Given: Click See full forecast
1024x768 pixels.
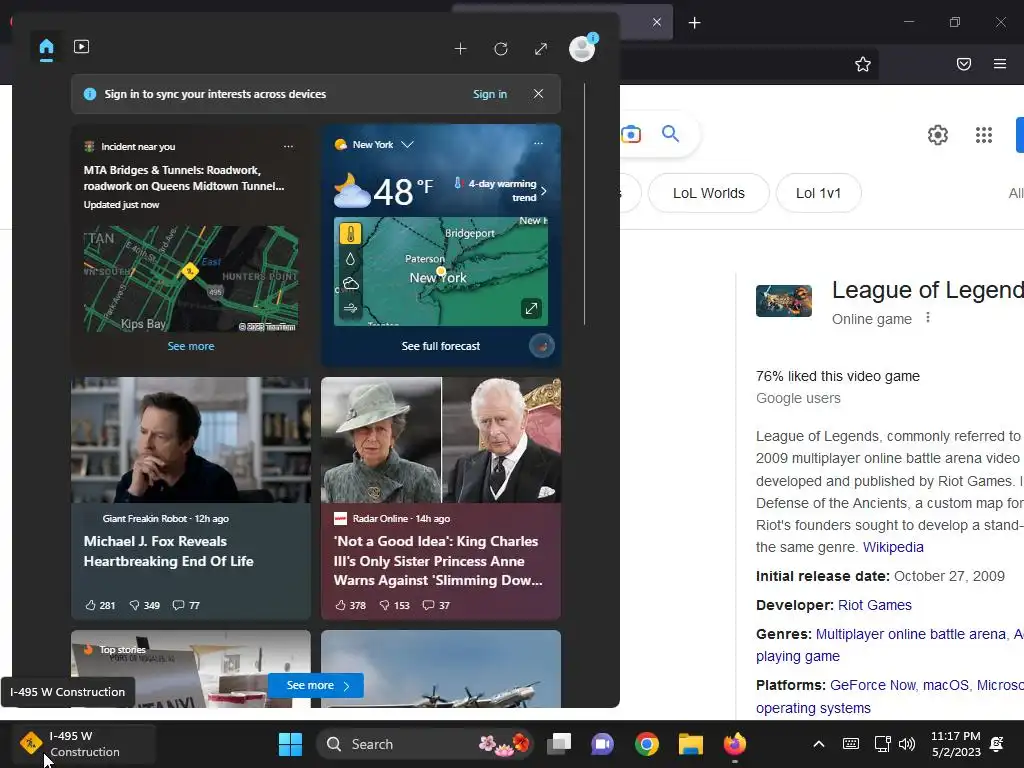Looking at the screenshot, I should click(x=441, y=346).
